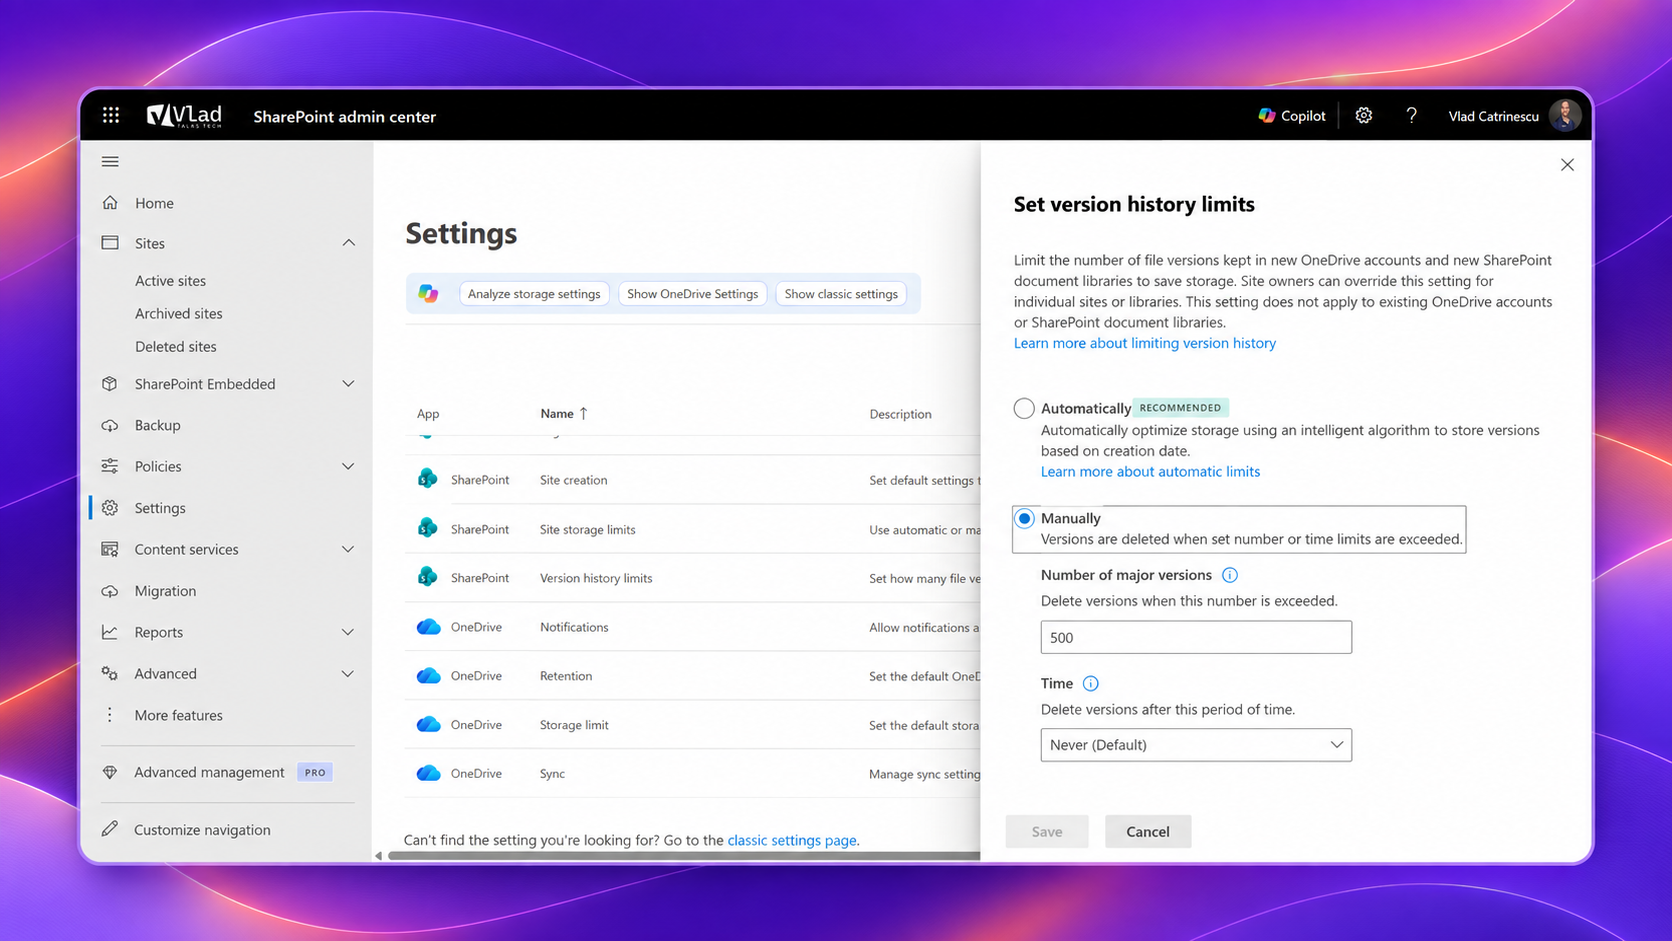
Task: Click OneDrive icon in Retention row
Action: pyautogui.click(x=428, y=676)
